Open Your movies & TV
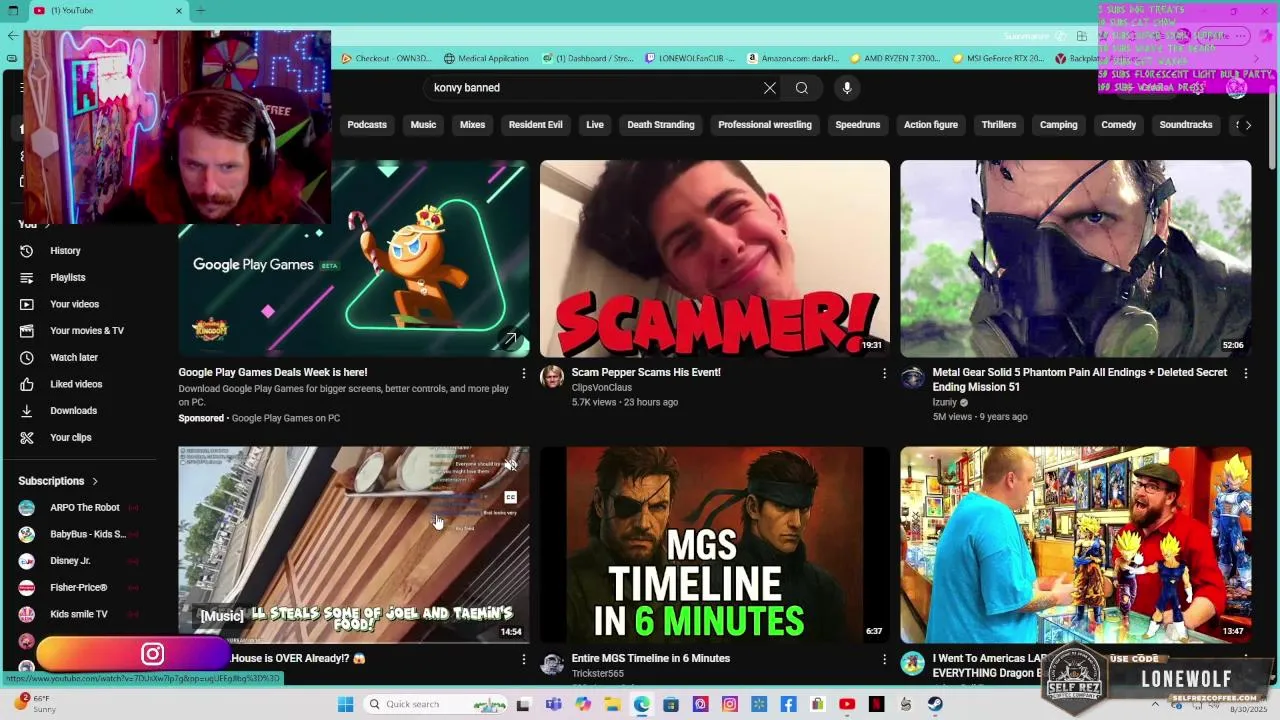The height and width of the screenshot is (720, 1280). (x=87, y=331)
